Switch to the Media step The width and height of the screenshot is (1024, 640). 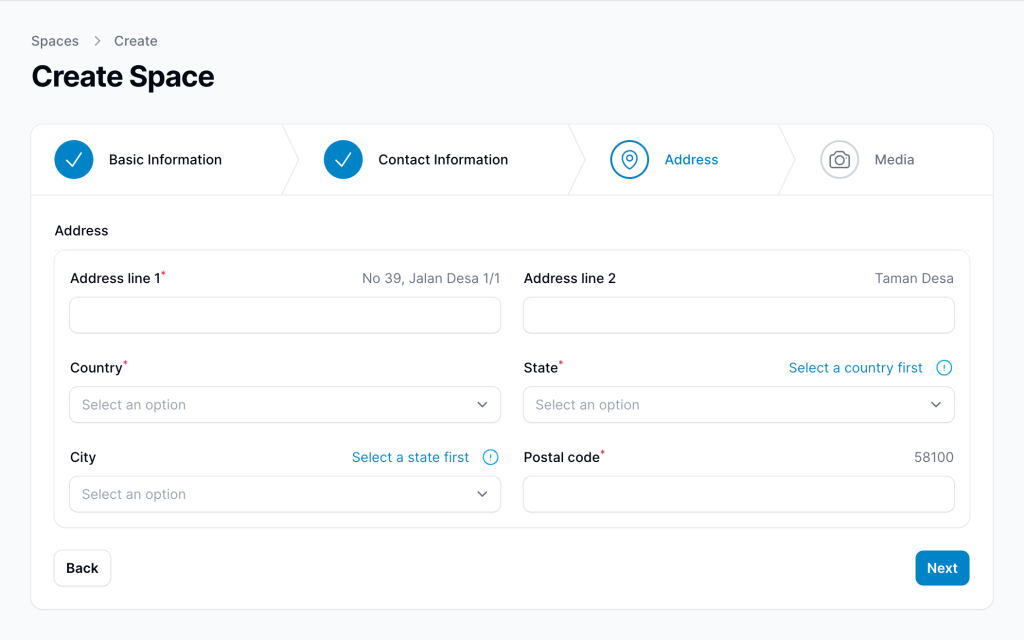point(894,159)
